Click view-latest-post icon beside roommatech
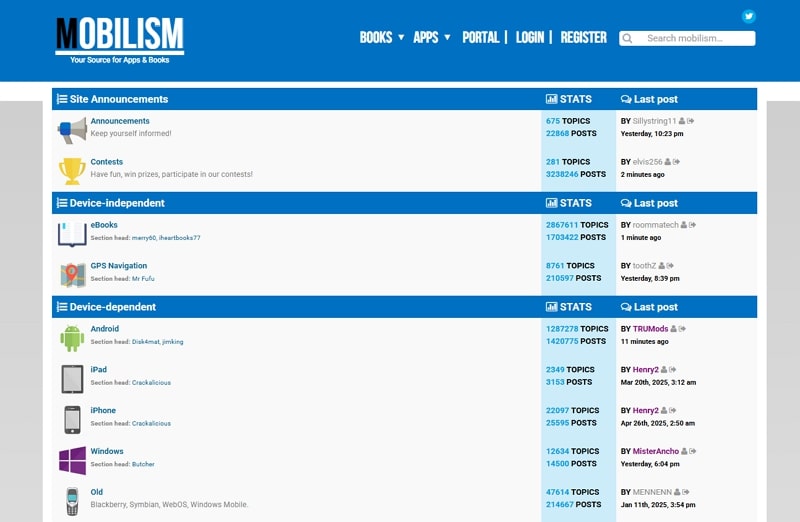Image resolution: width=800 pixels, height=522 pixels. click(692, 225)
